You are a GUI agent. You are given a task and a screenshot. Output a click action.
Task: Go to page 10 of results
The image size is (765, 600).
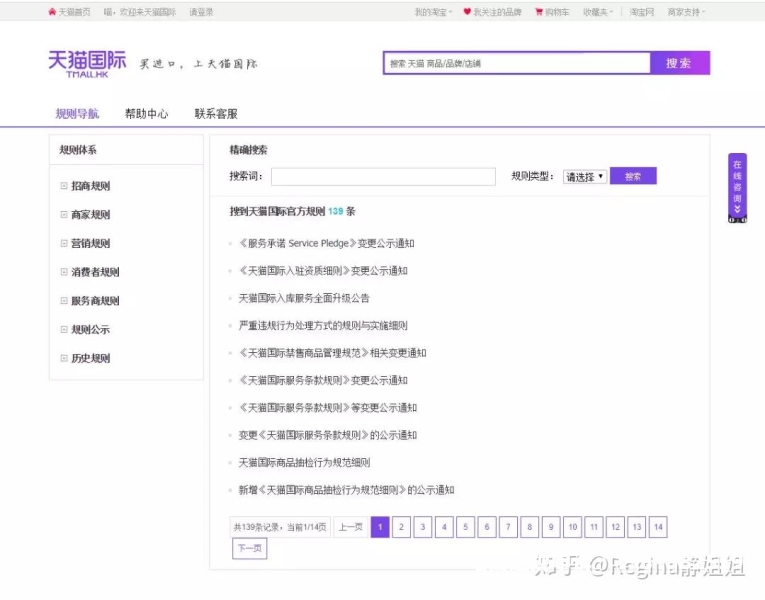tap(572, 527)
